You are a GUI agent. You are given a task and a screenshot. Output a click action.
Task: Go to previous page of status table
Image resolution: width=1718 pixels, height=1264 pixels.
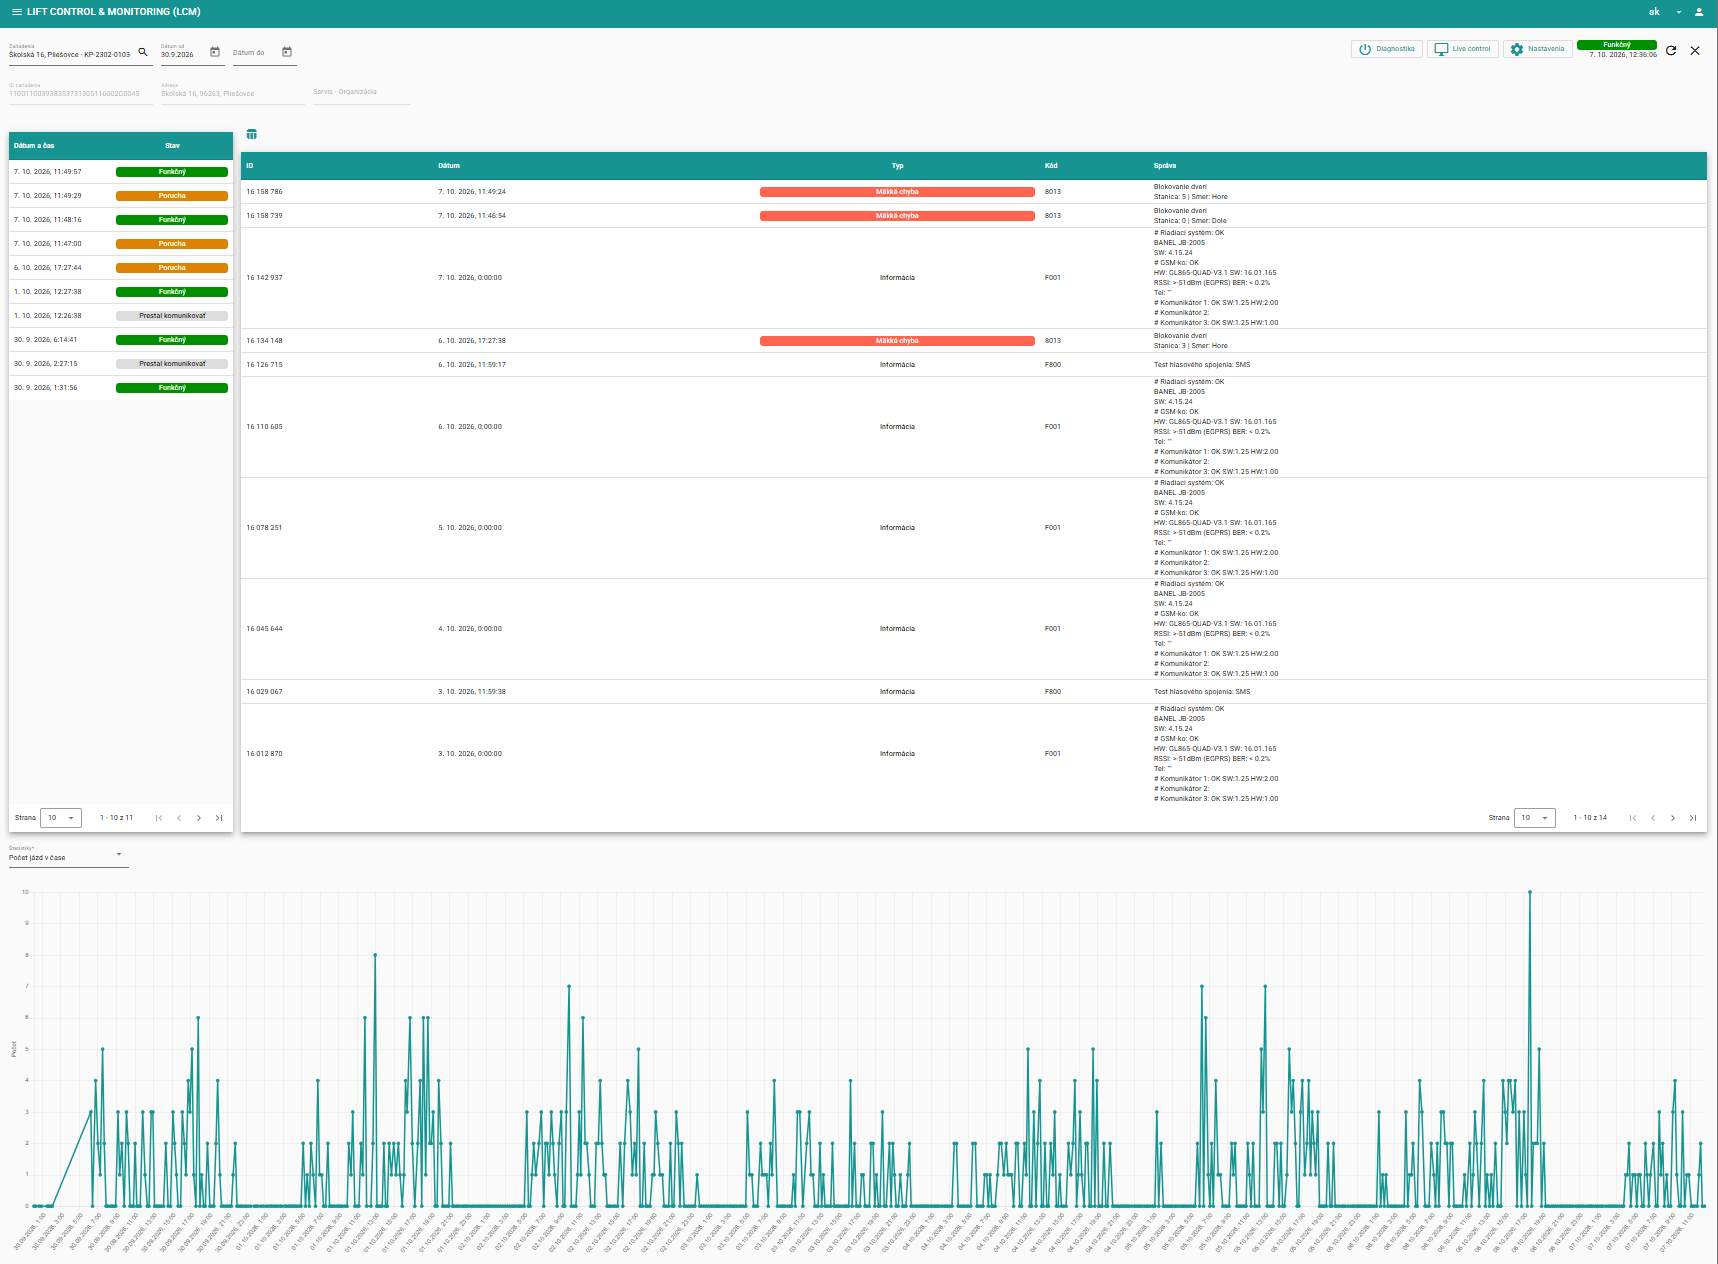(179, 818)
